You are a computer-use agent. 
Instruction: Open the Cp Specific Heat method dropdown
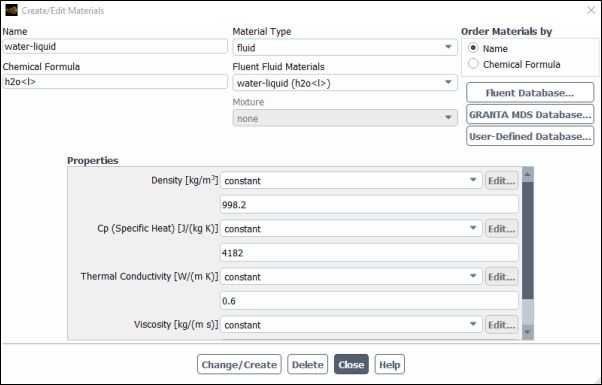click(x=351, y=228)
